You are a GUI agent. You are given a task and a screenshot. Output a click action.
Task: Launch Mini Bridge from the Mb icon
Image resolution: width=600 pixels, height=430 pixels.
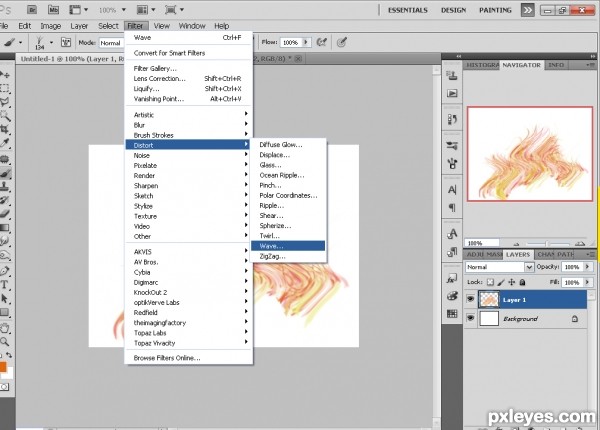tap(53, 10)
